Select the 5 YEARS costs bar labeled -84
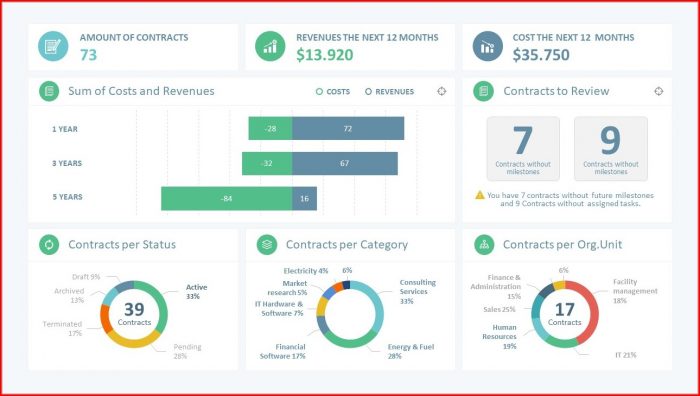This screenshot has width=700, height=396. pyautogui.click(x=226, y=199)
